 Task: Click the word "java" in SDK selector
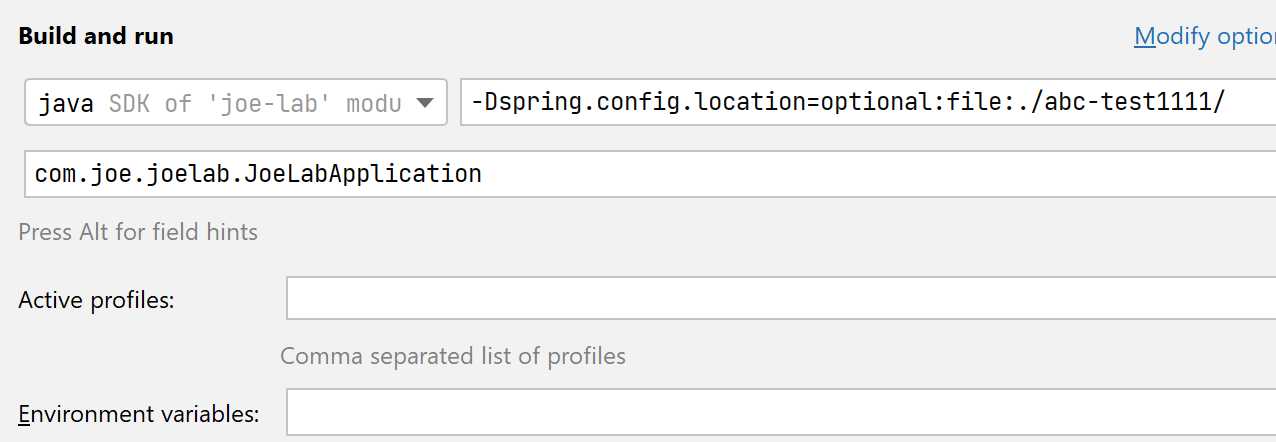pyautogui.click(x=66, y=103)
